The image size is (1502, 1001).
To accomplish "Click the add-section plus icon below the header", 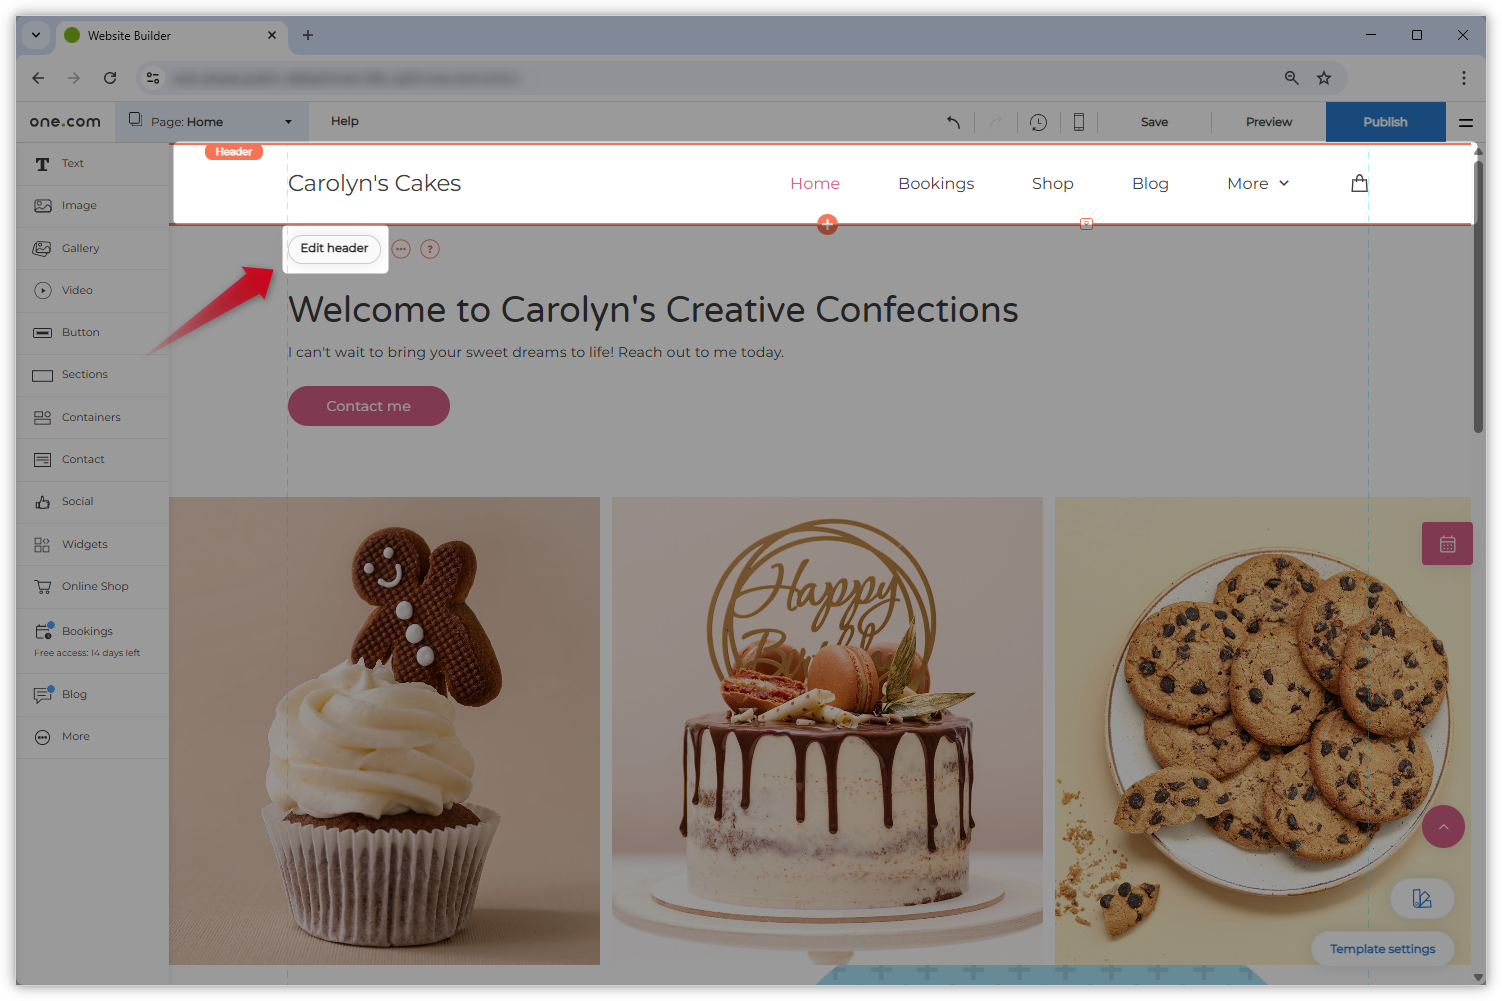I will [x=827, y=224].
